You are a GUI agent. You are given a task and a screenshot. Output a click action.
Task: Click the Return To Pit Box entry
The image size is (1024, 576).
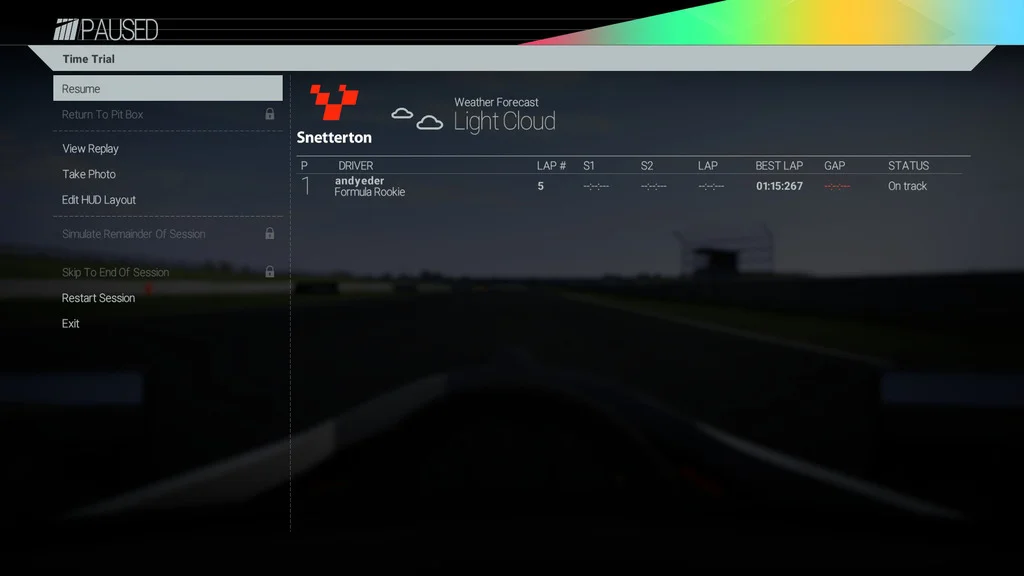168,114
